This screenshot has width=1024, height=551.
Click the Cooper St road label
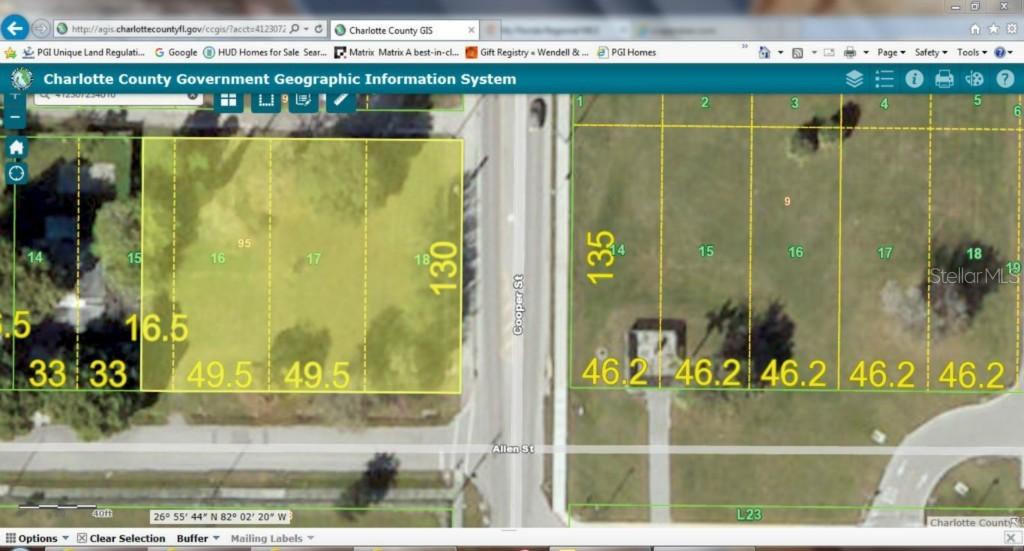coord(518,304)
